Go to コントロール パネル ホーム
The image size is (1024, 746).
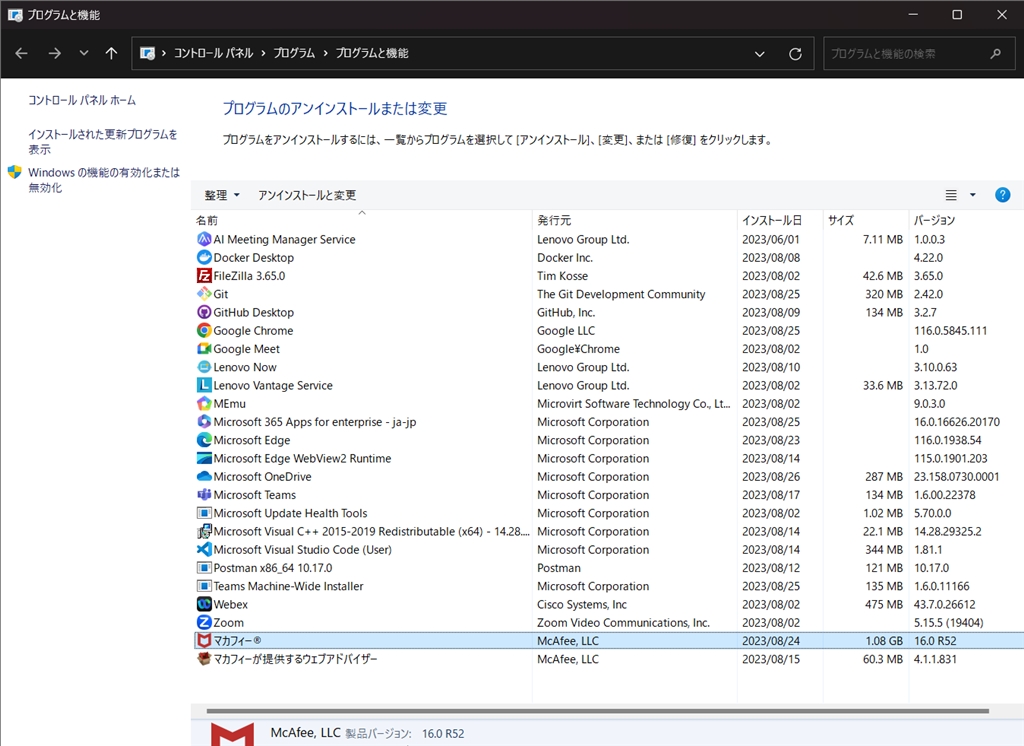point(82,100)
